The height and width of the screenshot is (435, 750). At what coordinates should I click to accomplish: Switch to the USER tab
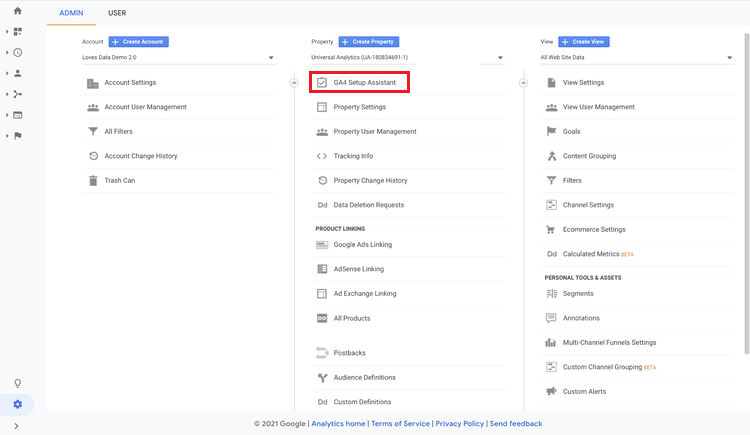coord(117,13)
